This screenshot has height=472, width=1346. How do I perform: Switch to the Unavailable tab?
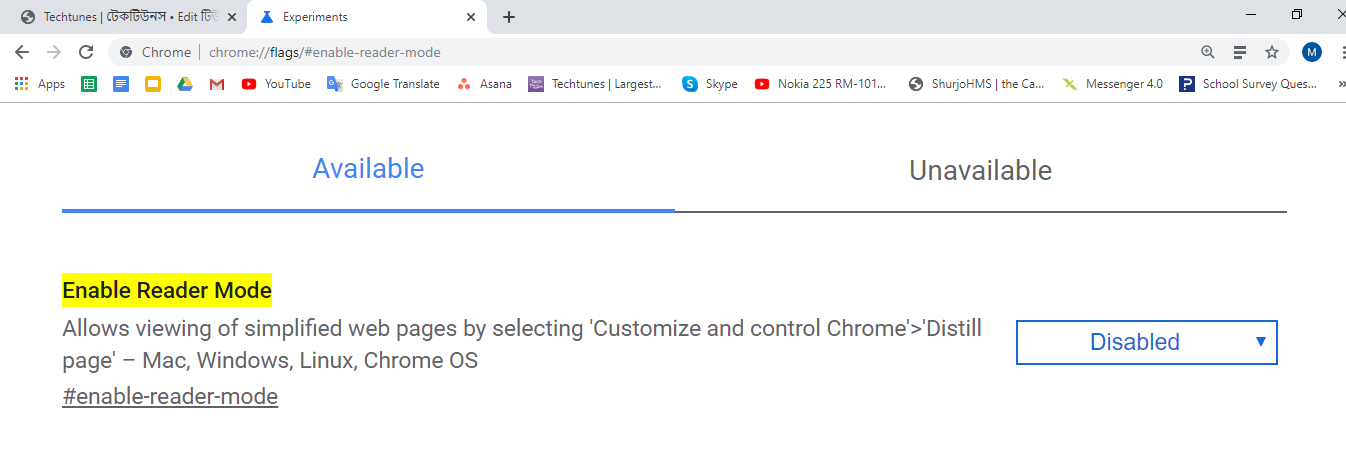coord(980,171)
